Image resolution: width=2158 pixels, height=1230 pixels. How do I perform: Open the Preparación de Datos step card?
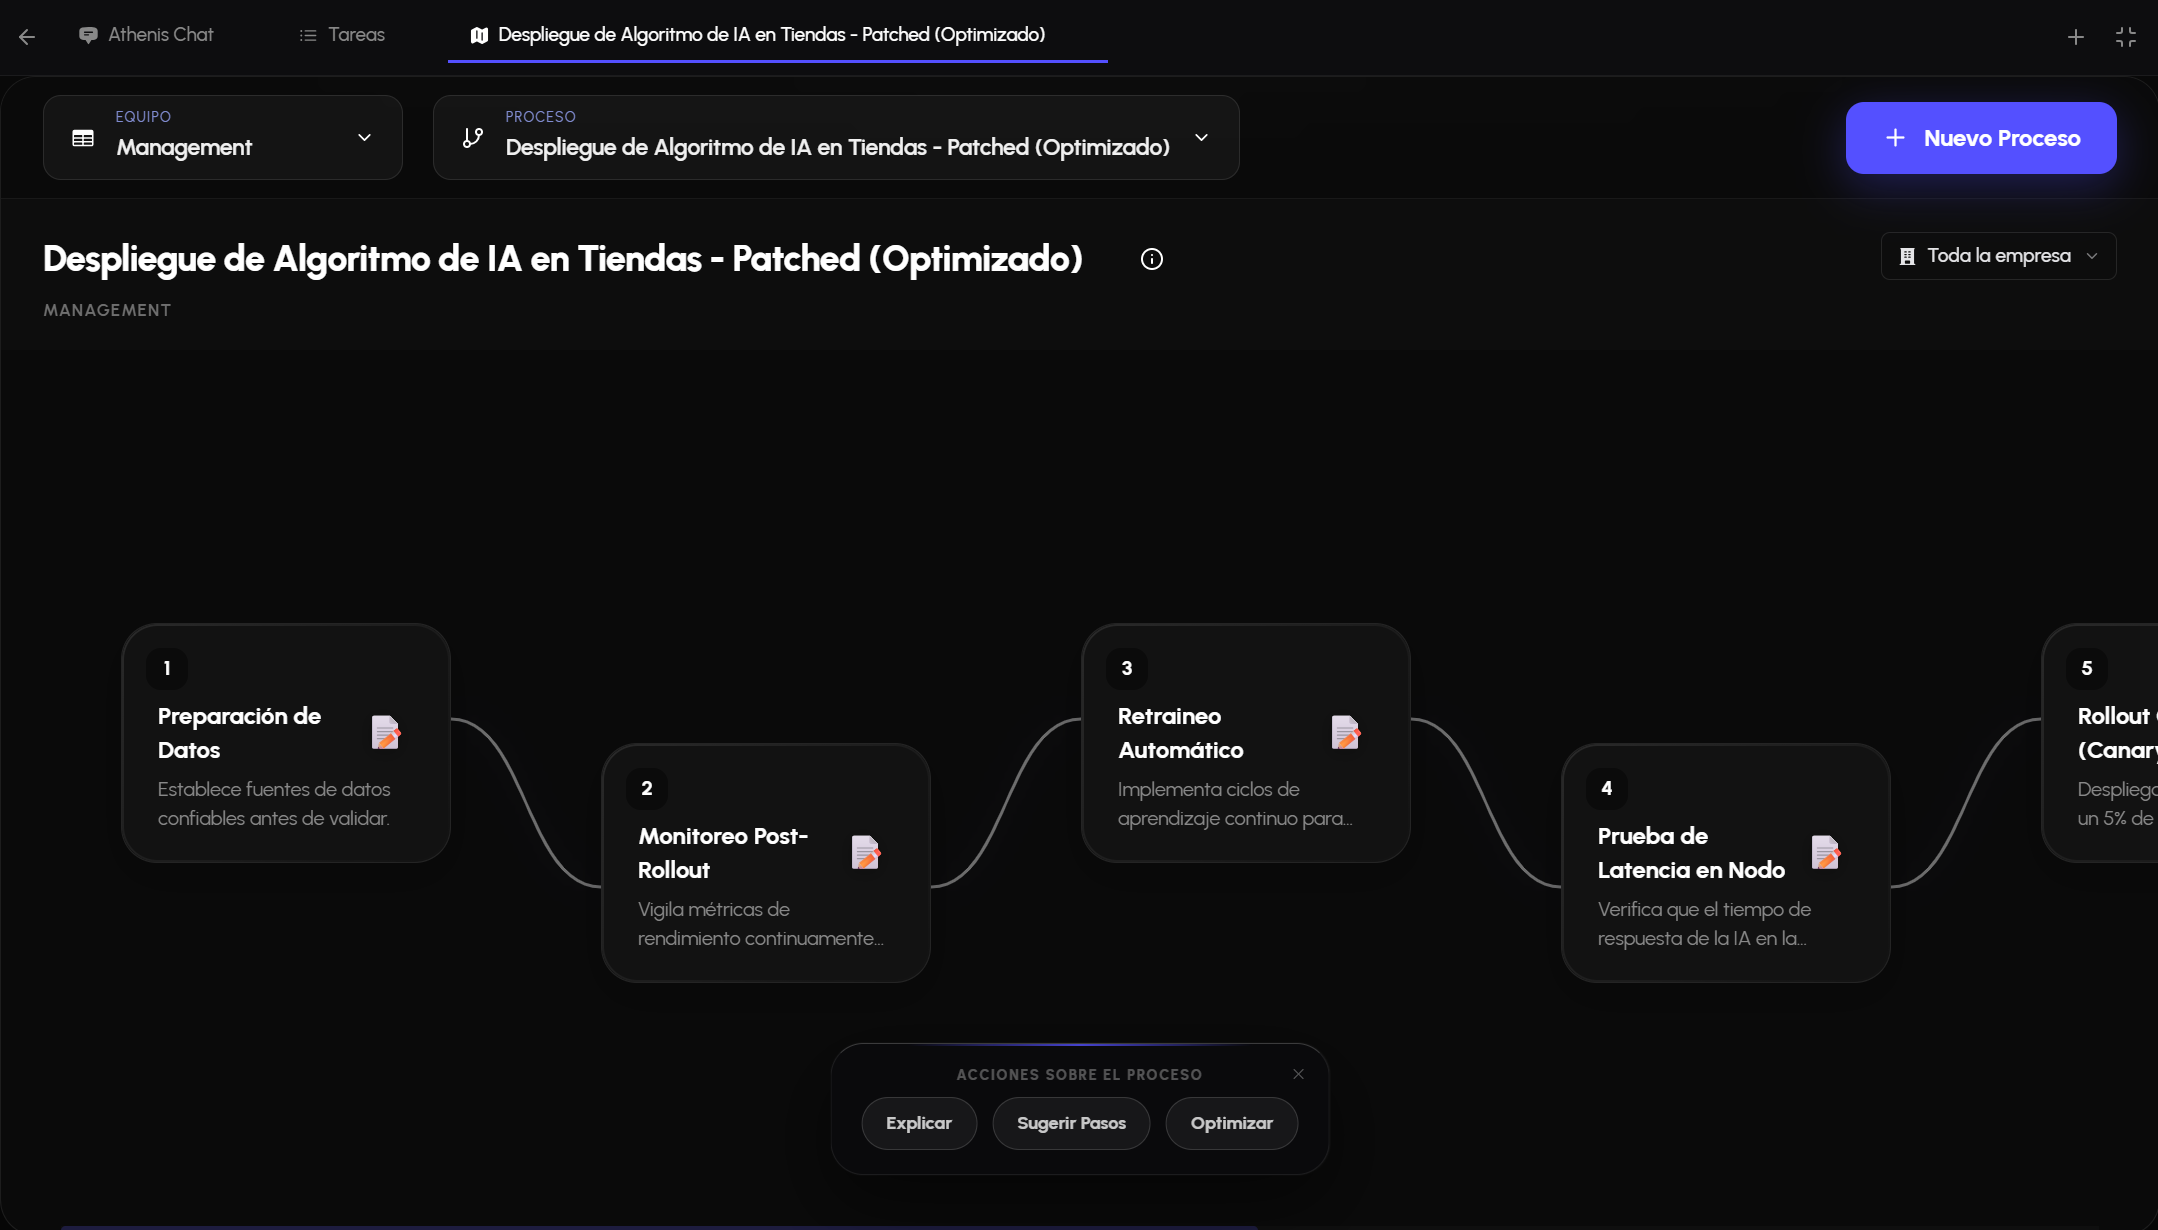(x=286, y=743)
